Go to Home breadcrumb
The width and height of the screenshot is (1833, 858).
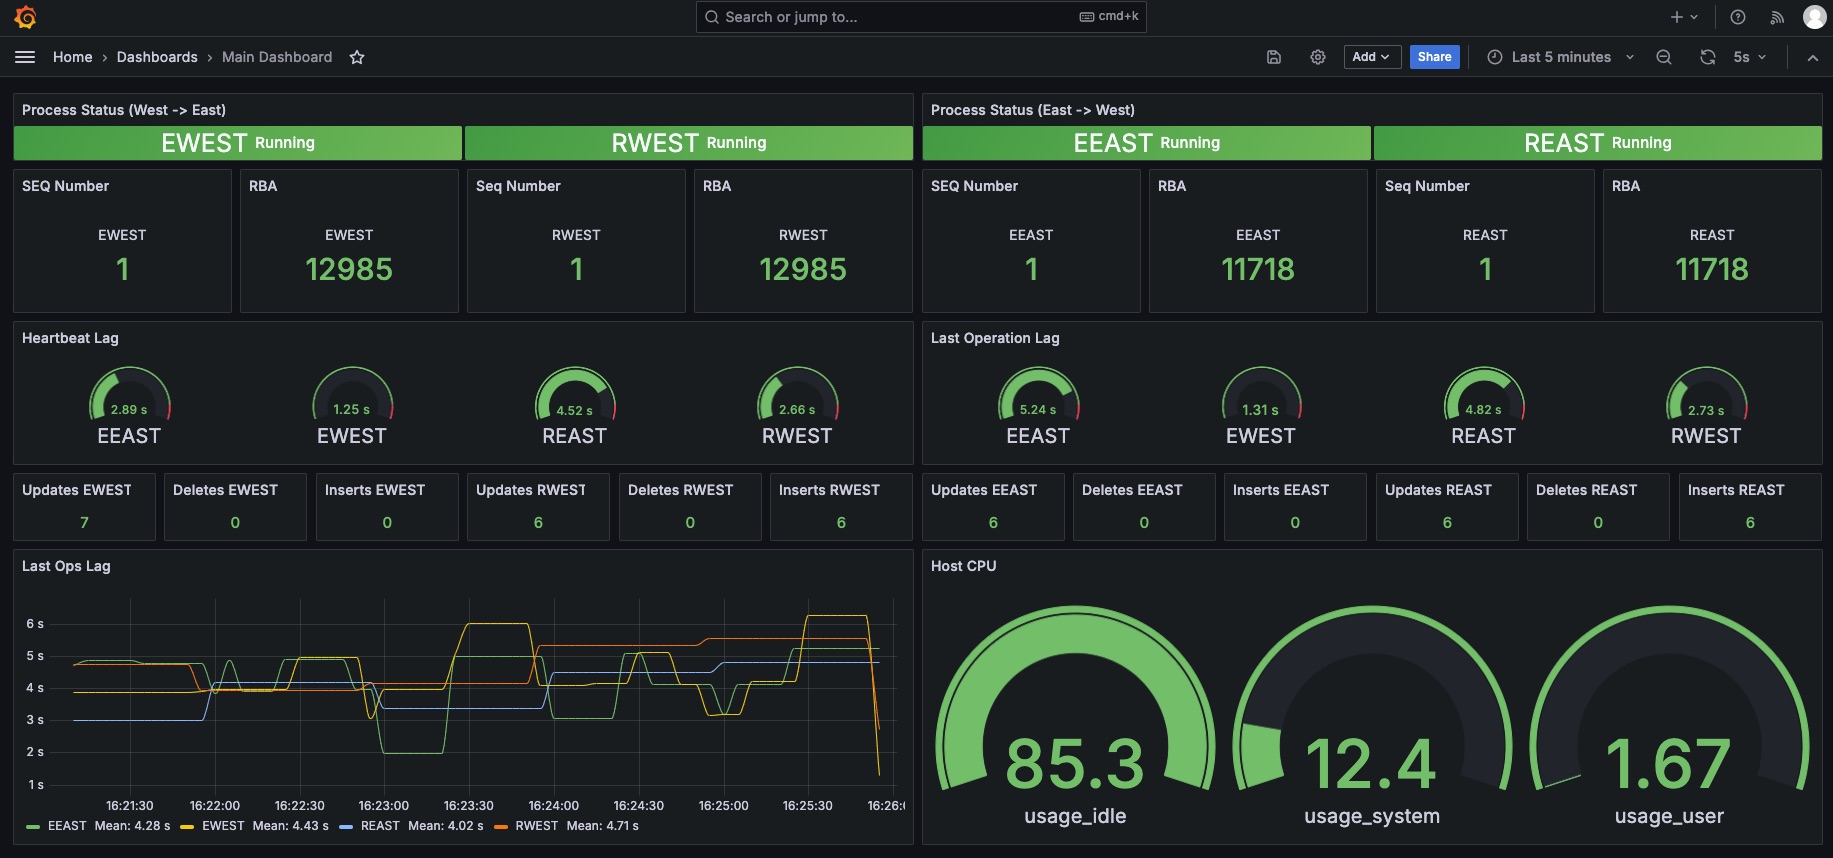pos(72,57)
